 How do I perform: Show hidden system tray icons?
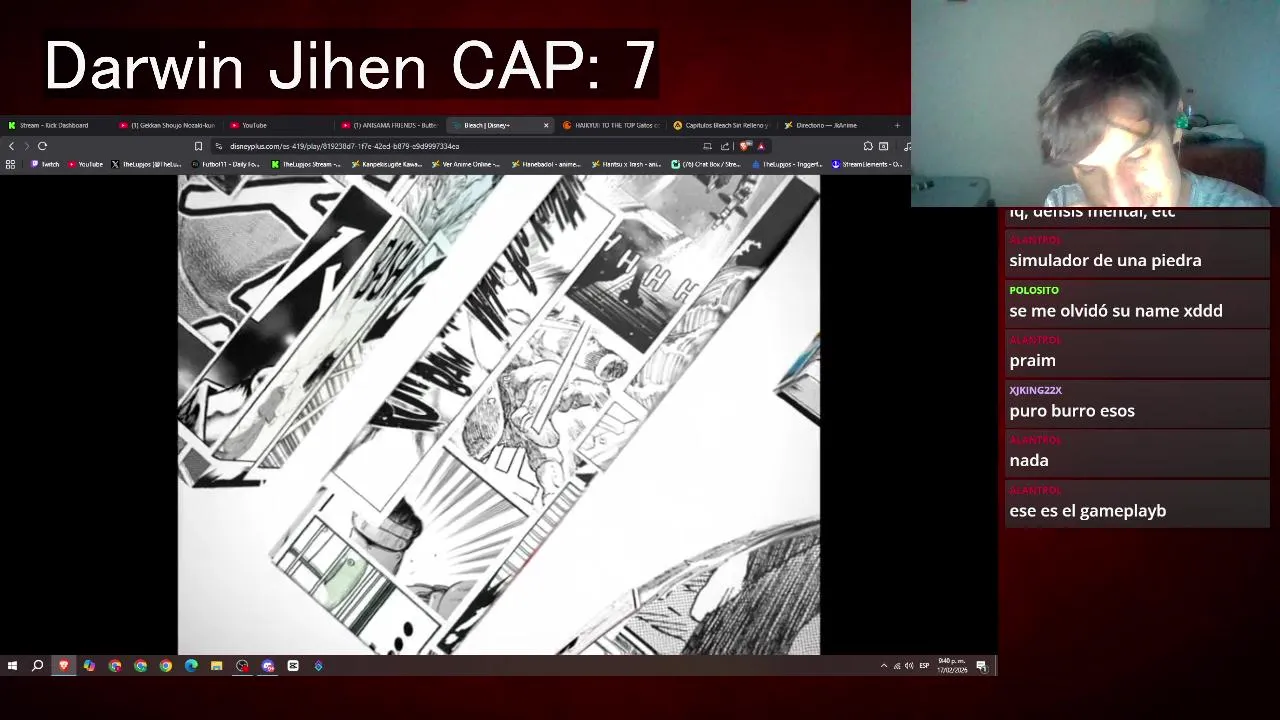[x=883, y=666]
